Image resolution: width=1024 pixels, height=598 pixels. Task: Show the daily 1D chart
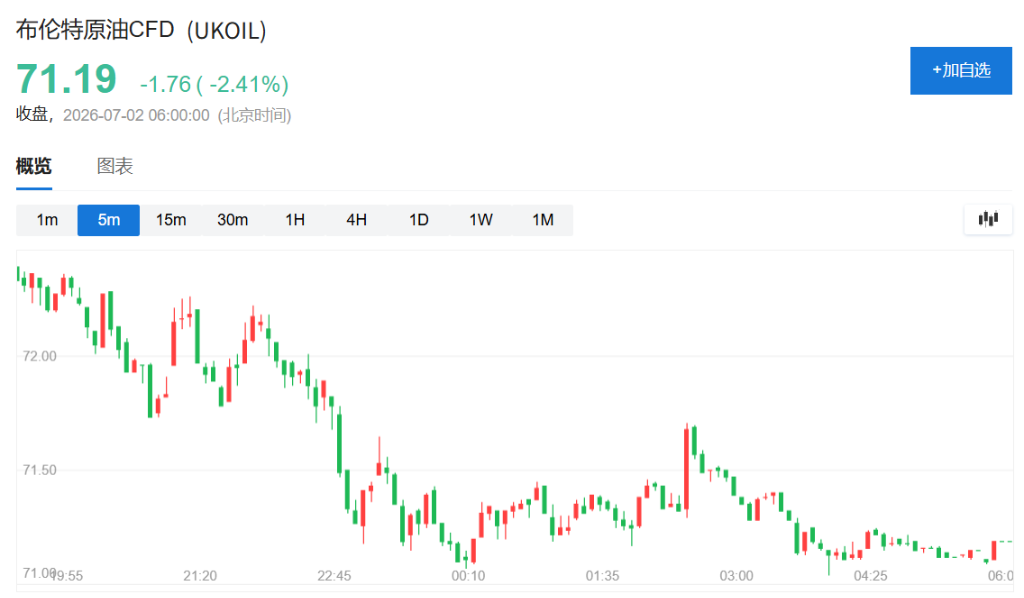click(419, 220)
